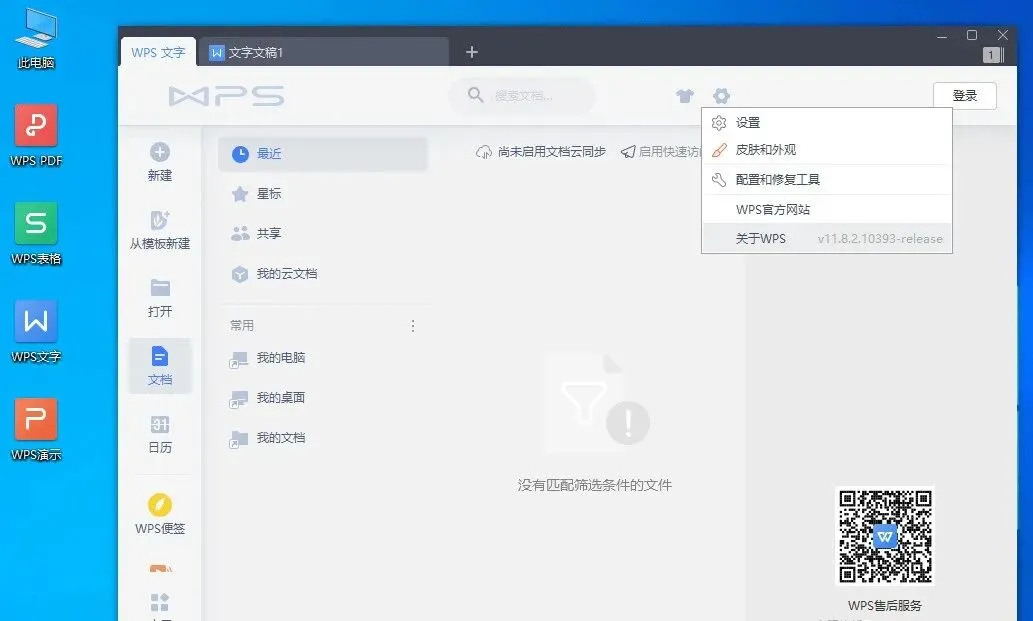Click the gear settings icon in header
This screenshot has width=1033, height=621.
[x=721, y=96]
